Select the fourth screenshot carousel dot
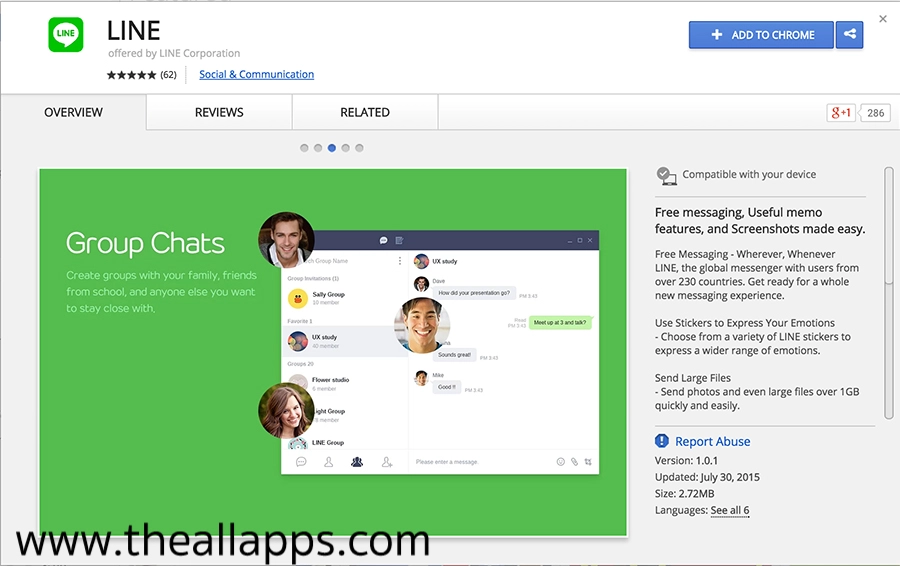 346,148
